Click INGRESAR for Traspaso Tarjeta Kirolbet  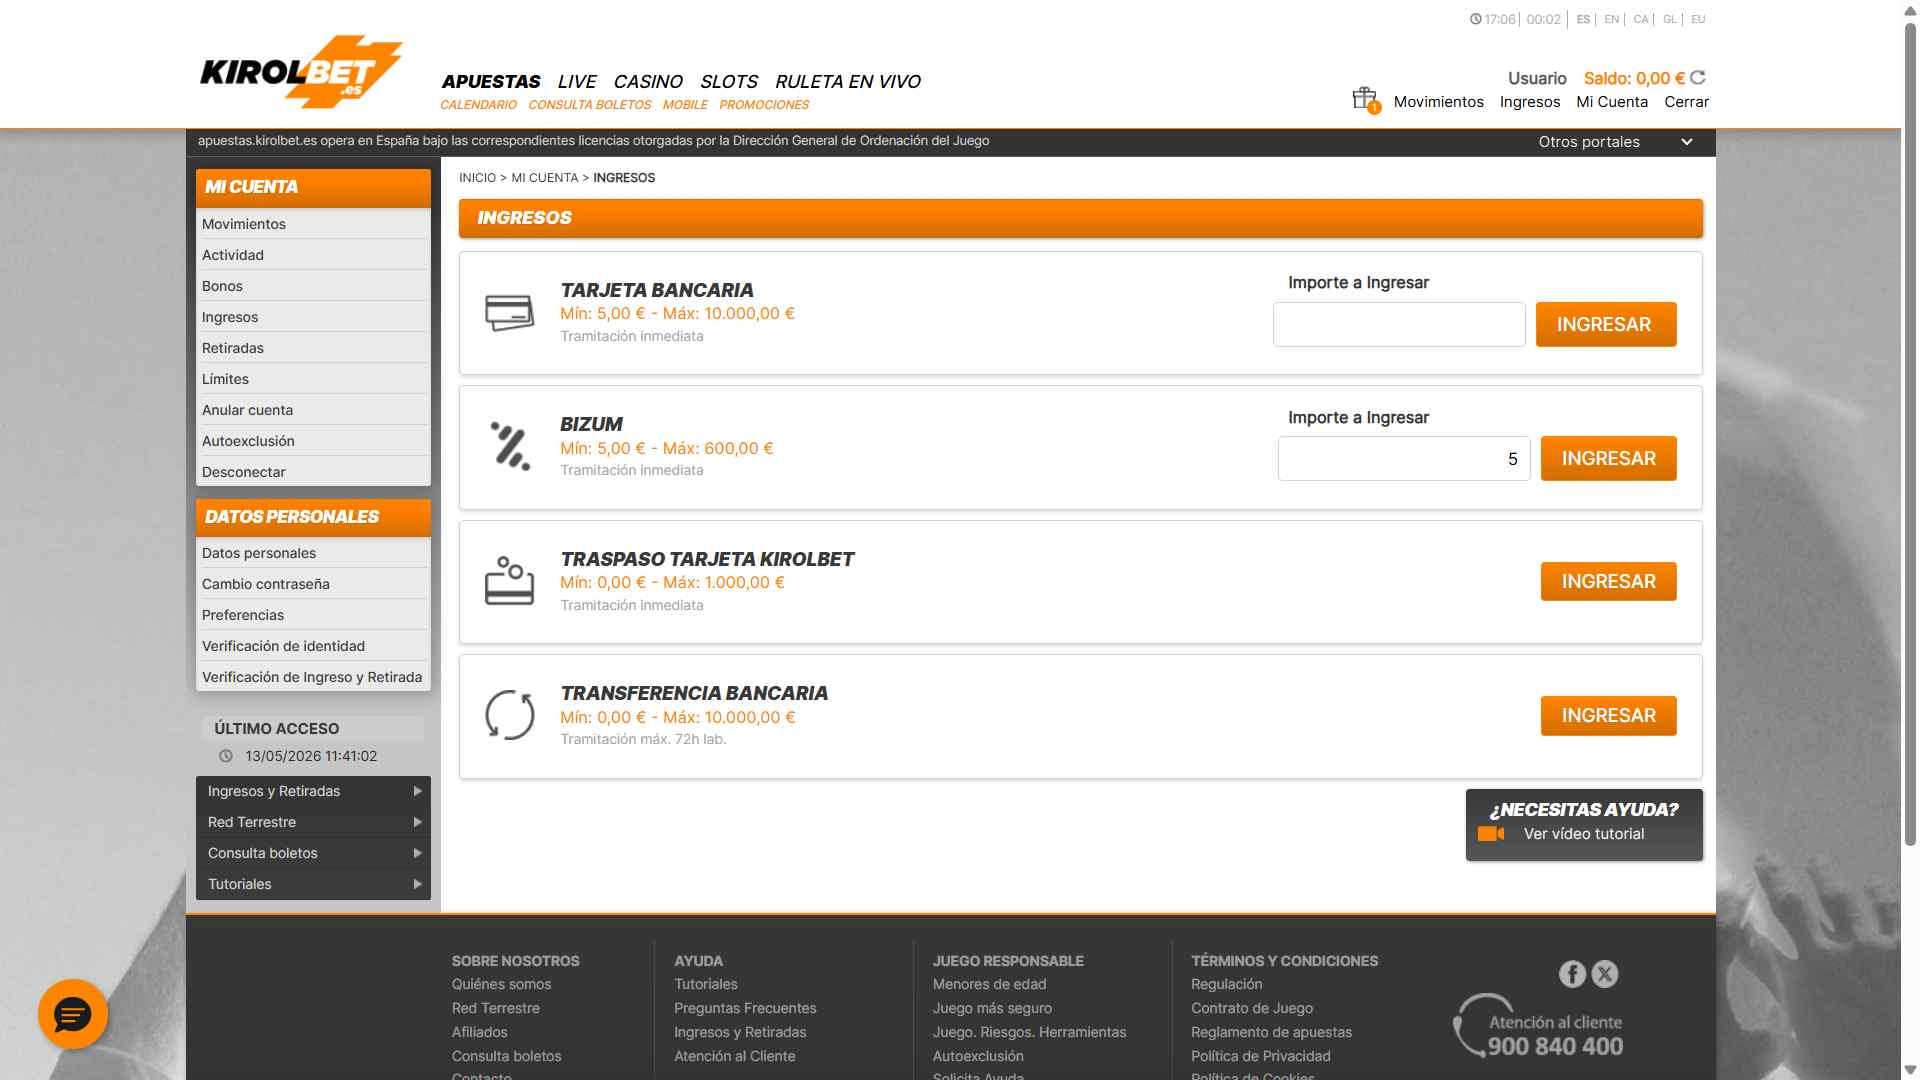pyautogui.click(x=1609, y=581)
